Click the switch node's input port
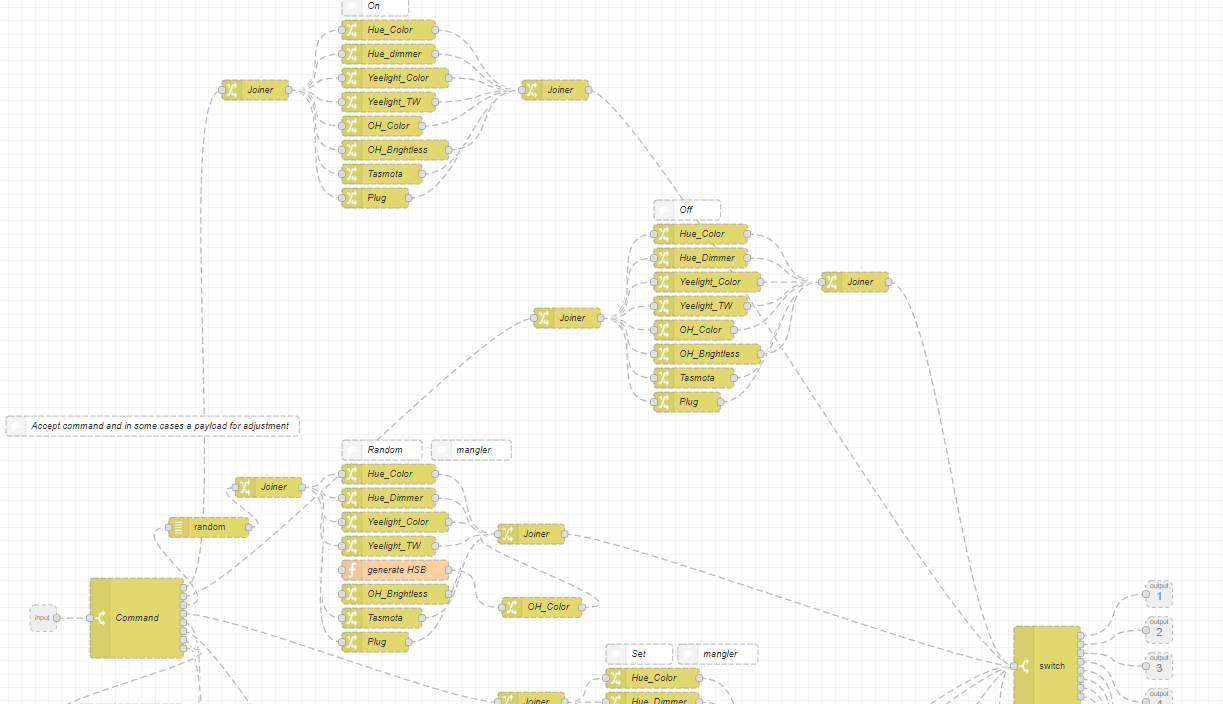 pos(1013,666)
